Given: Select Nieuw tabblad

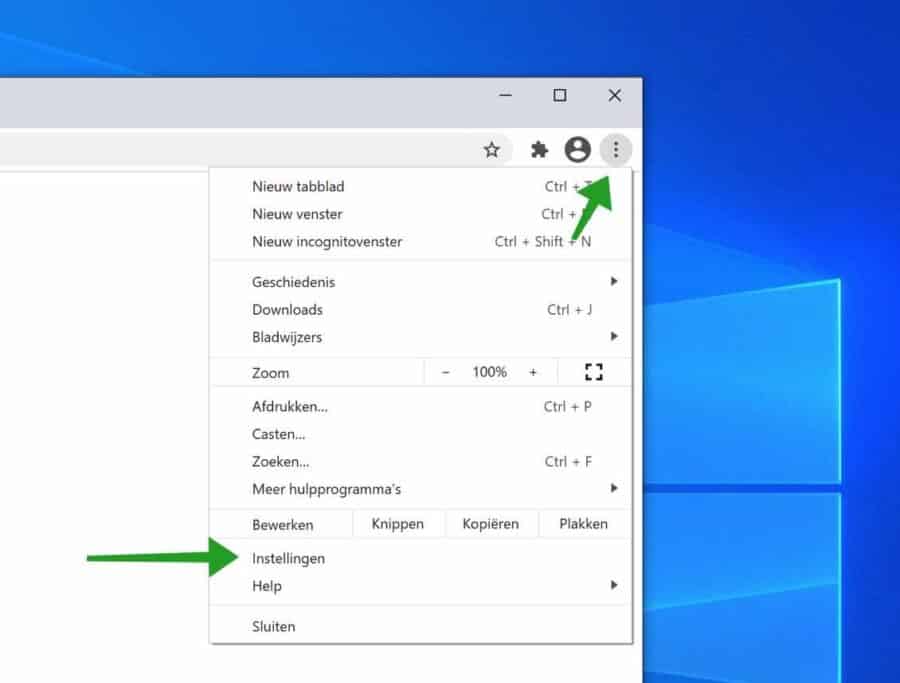Looking at the screenshot, I should [x=298, y=186].
